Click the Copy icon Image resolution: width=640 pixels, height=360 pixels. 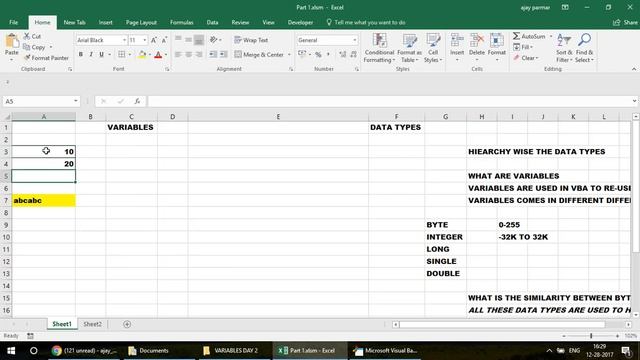27,47
